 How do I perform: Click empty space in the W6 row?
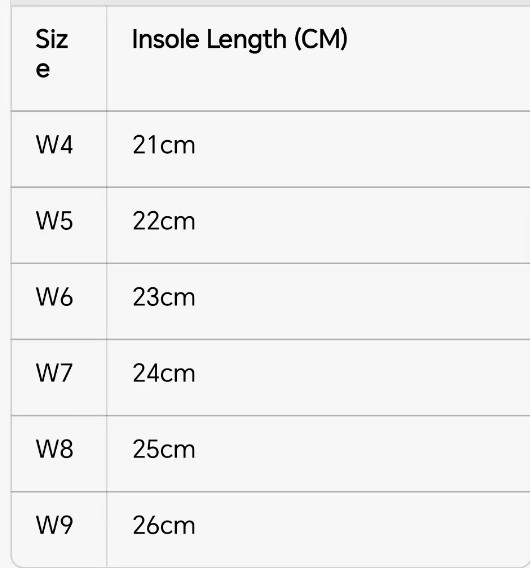[x=362, y=301]
